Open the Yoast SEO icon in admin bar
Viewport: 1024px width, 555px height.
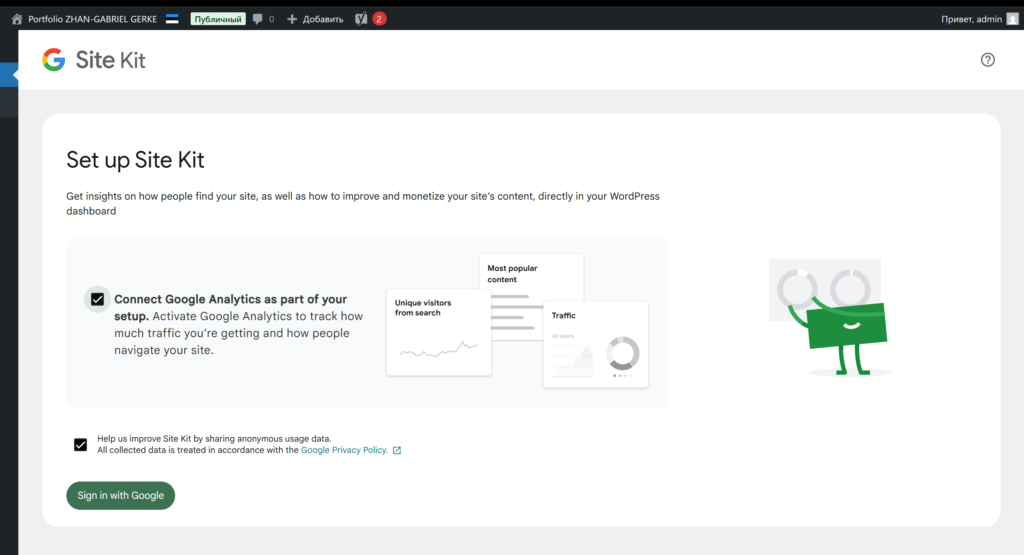(x=360, y=19)
